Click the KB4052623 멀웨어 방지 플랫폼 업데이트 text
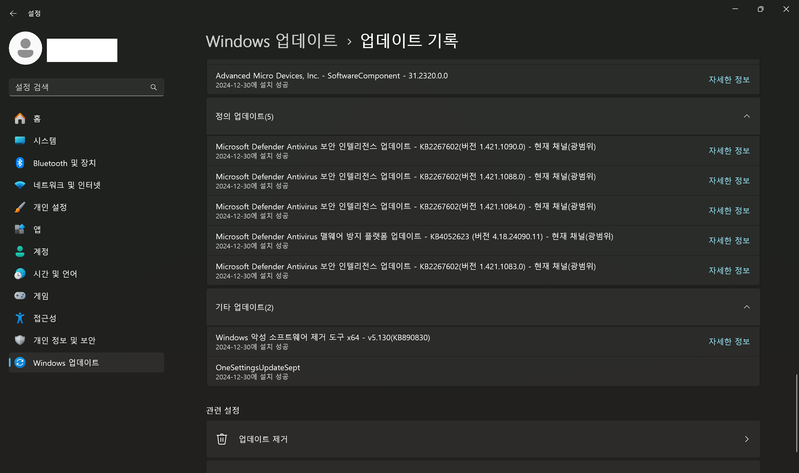The height and width of the screenshot is (473, 799). pos(414,236)
